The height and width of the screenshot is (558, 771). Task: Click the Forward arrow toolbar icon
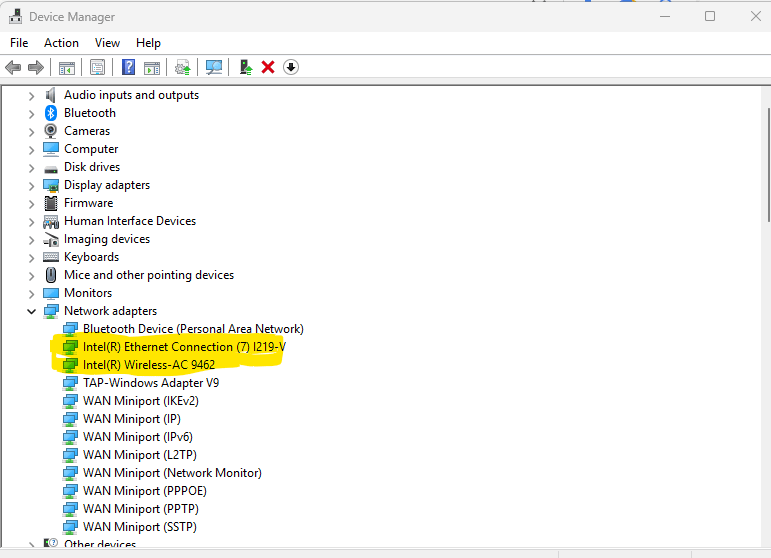point(36,67)
